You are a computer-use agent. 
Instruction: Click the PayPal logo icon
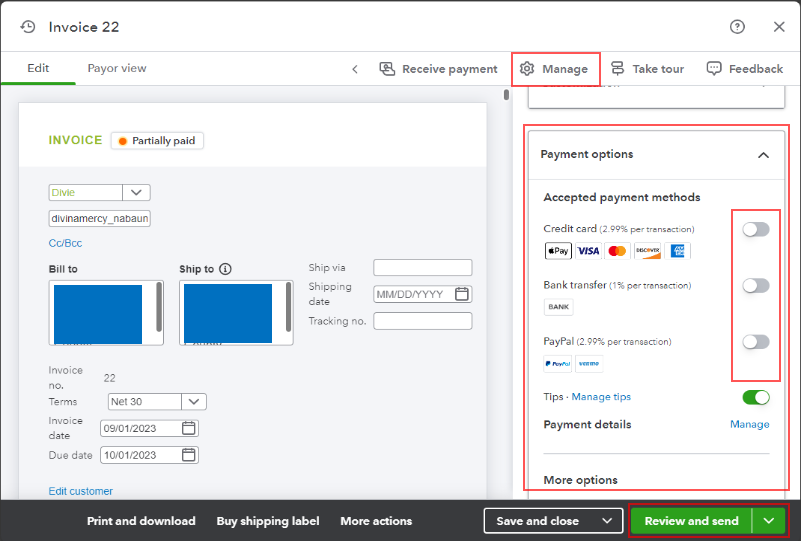(x=557, y=364)
